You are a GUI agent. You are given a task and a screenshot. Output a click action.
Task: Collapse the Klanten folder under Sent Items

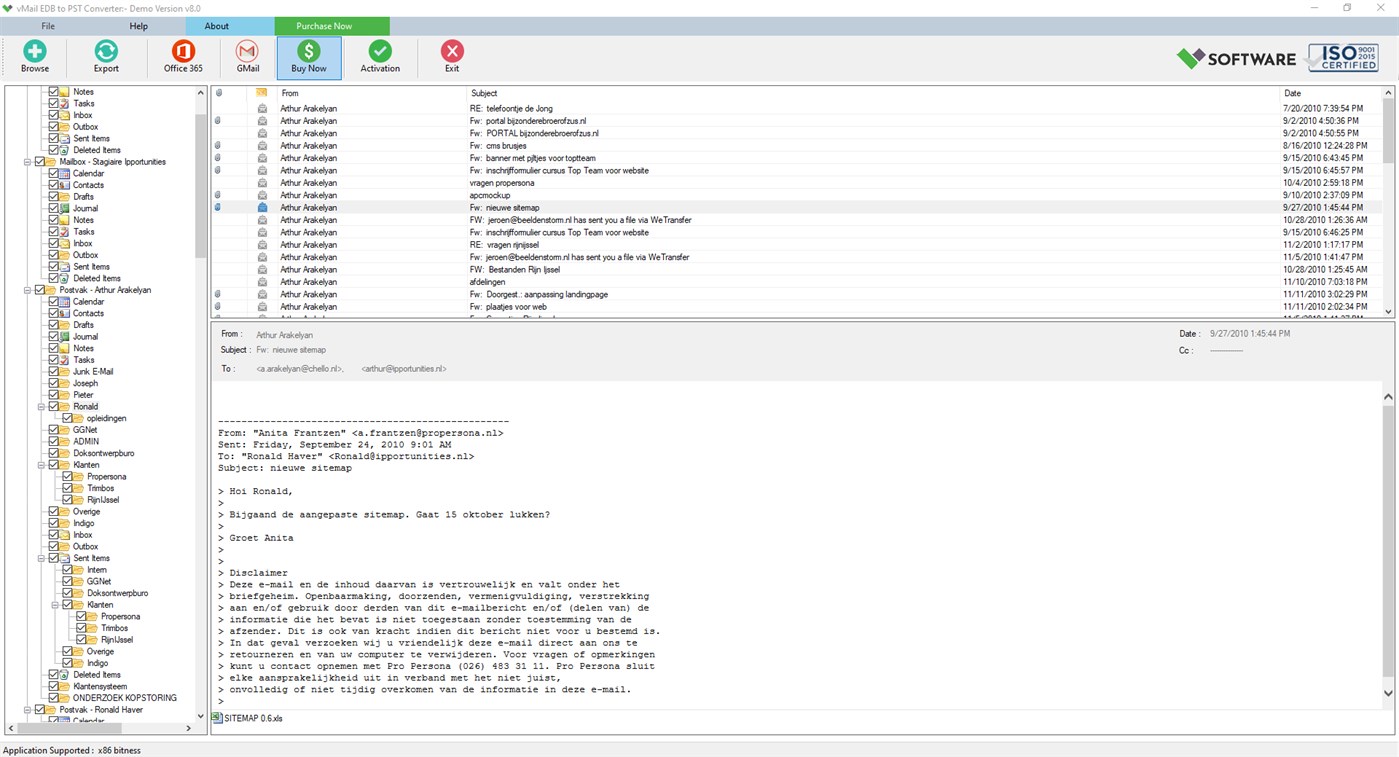55,605
